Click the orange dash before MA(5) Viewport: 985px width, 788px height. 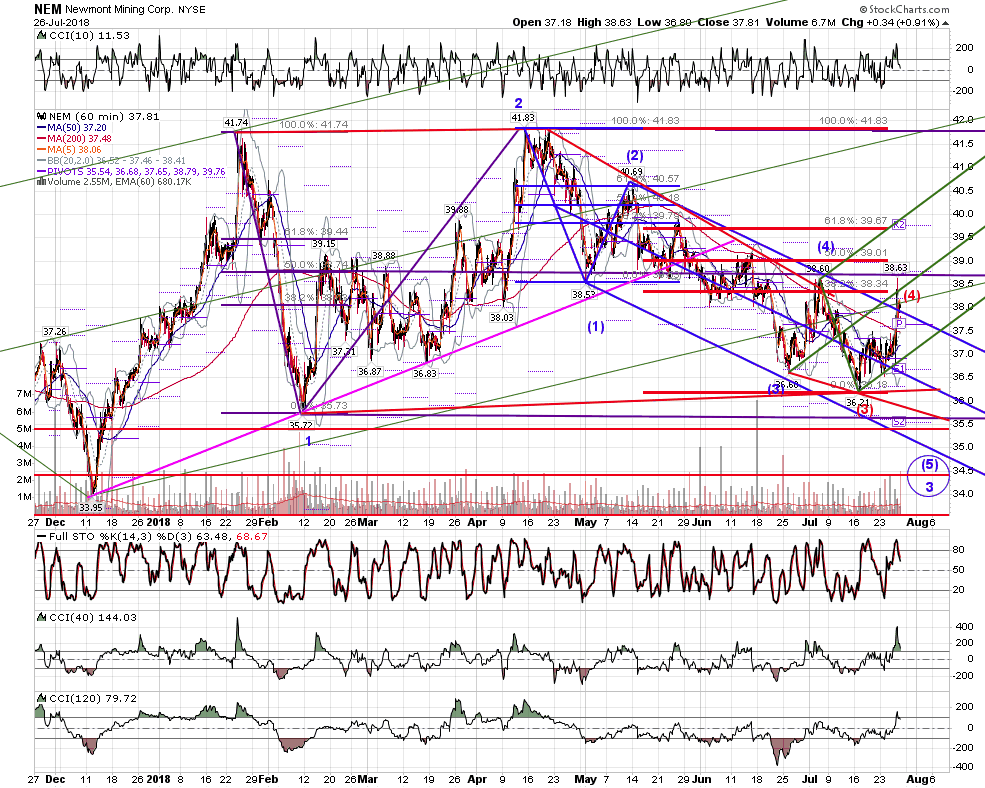(x=41, y=149)
